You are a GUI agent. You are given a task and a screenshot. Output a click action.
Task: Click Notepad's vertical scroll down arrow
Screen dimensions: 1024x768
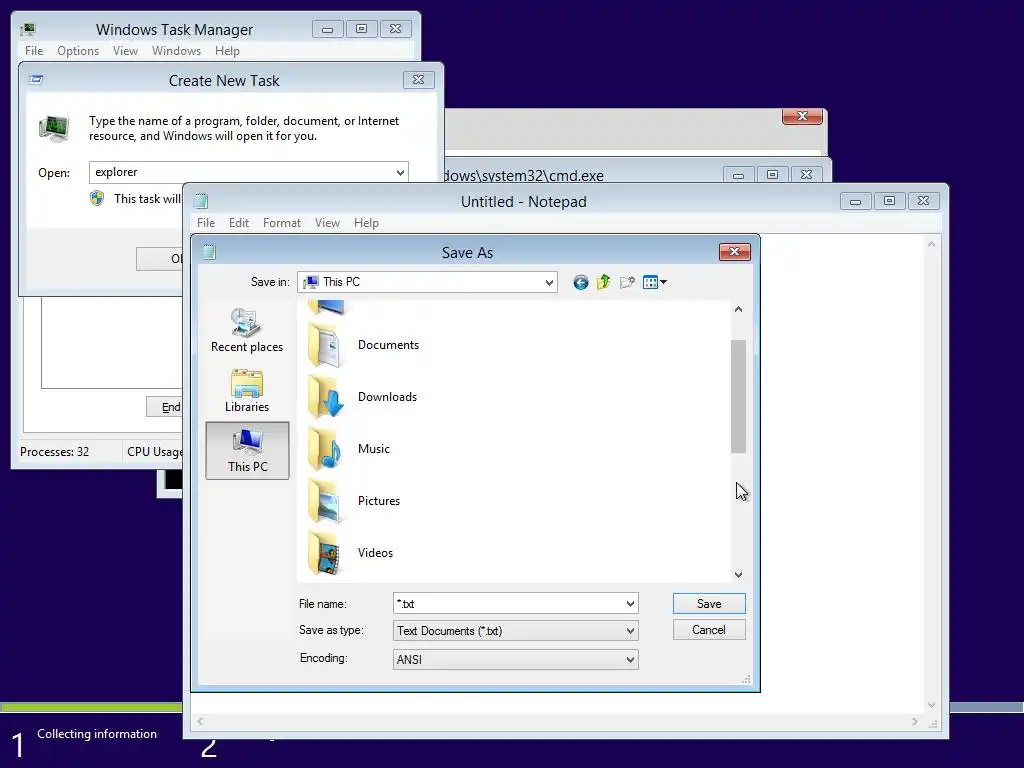(x=931, y=705)
